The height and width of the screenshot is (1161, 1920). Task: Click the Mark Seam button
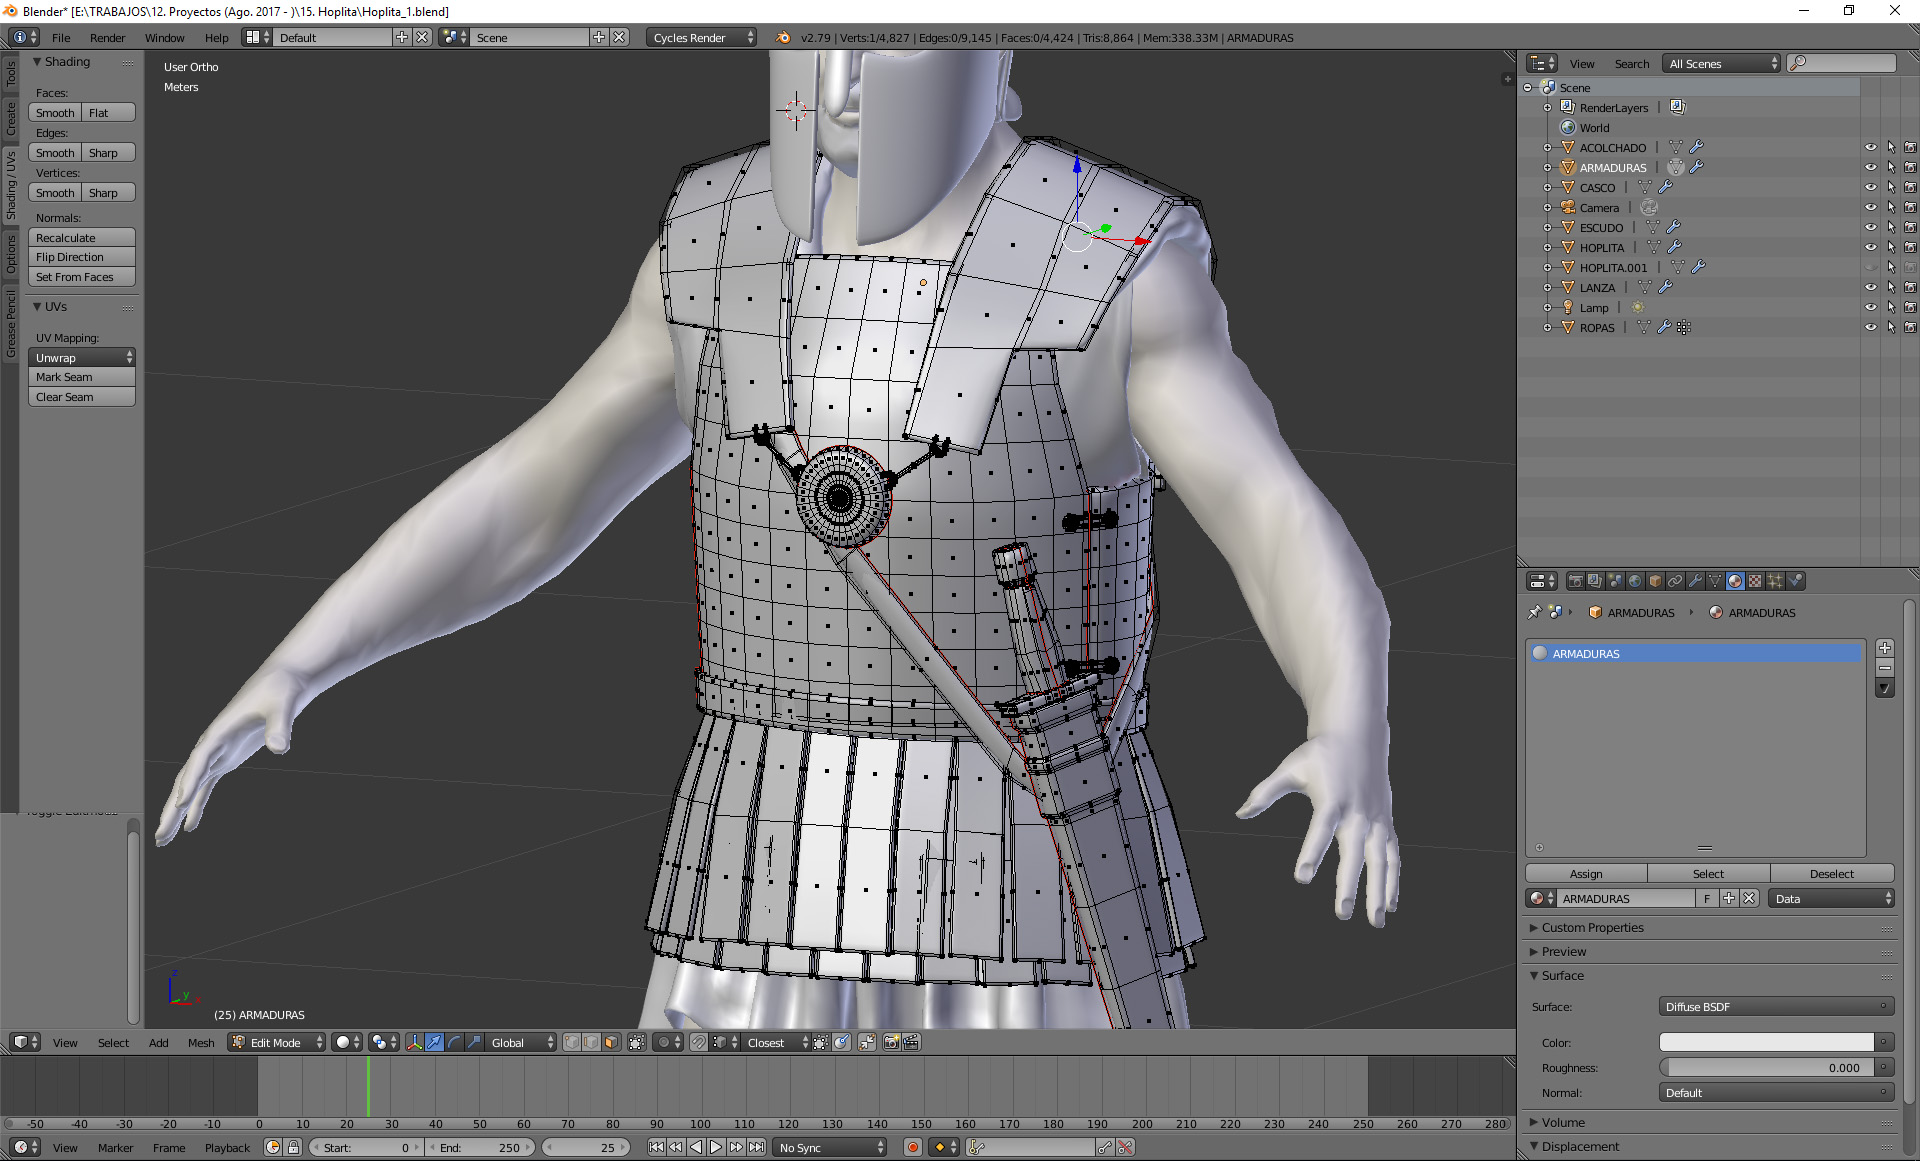tap(81, 377)
